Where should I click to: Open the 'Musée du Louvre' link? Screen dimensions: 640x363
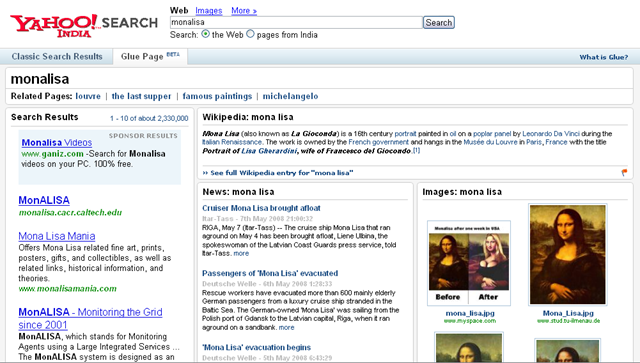point(490,142)
